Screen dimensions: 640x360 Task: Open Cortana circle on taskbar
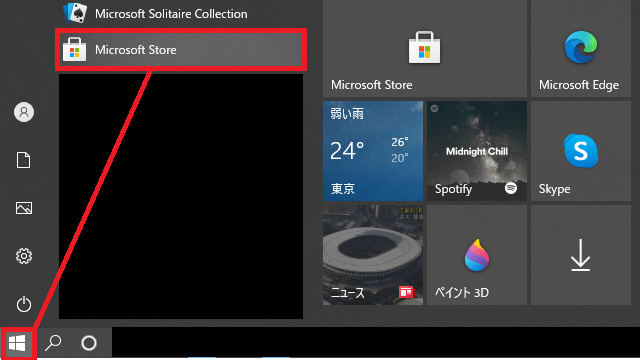(89, 343)
